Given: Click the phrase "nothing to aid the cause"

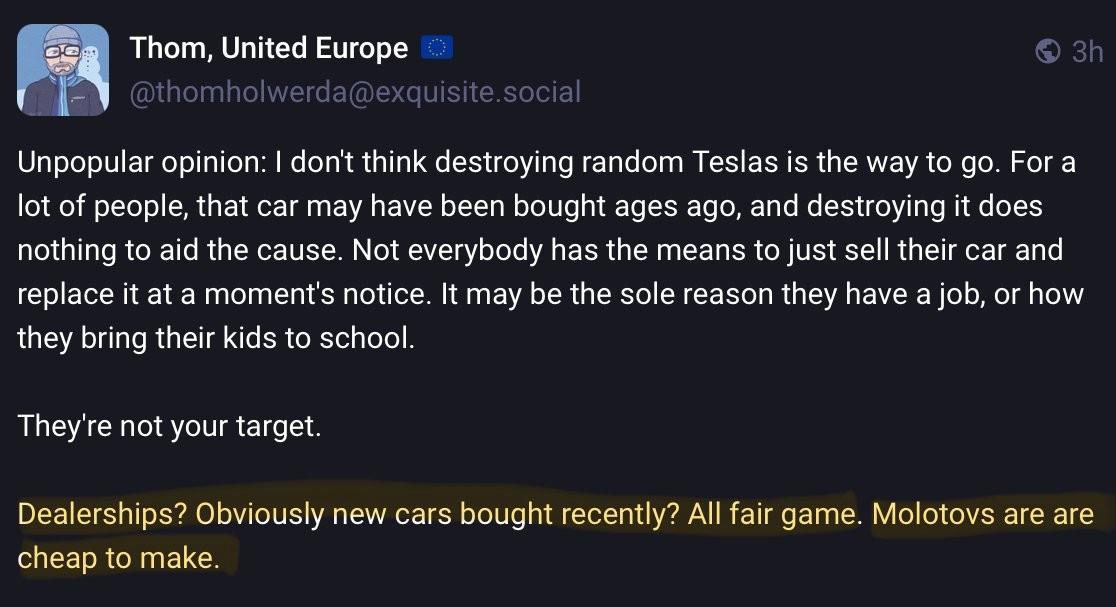Looking at the screenshot, I should pos(175,250).
